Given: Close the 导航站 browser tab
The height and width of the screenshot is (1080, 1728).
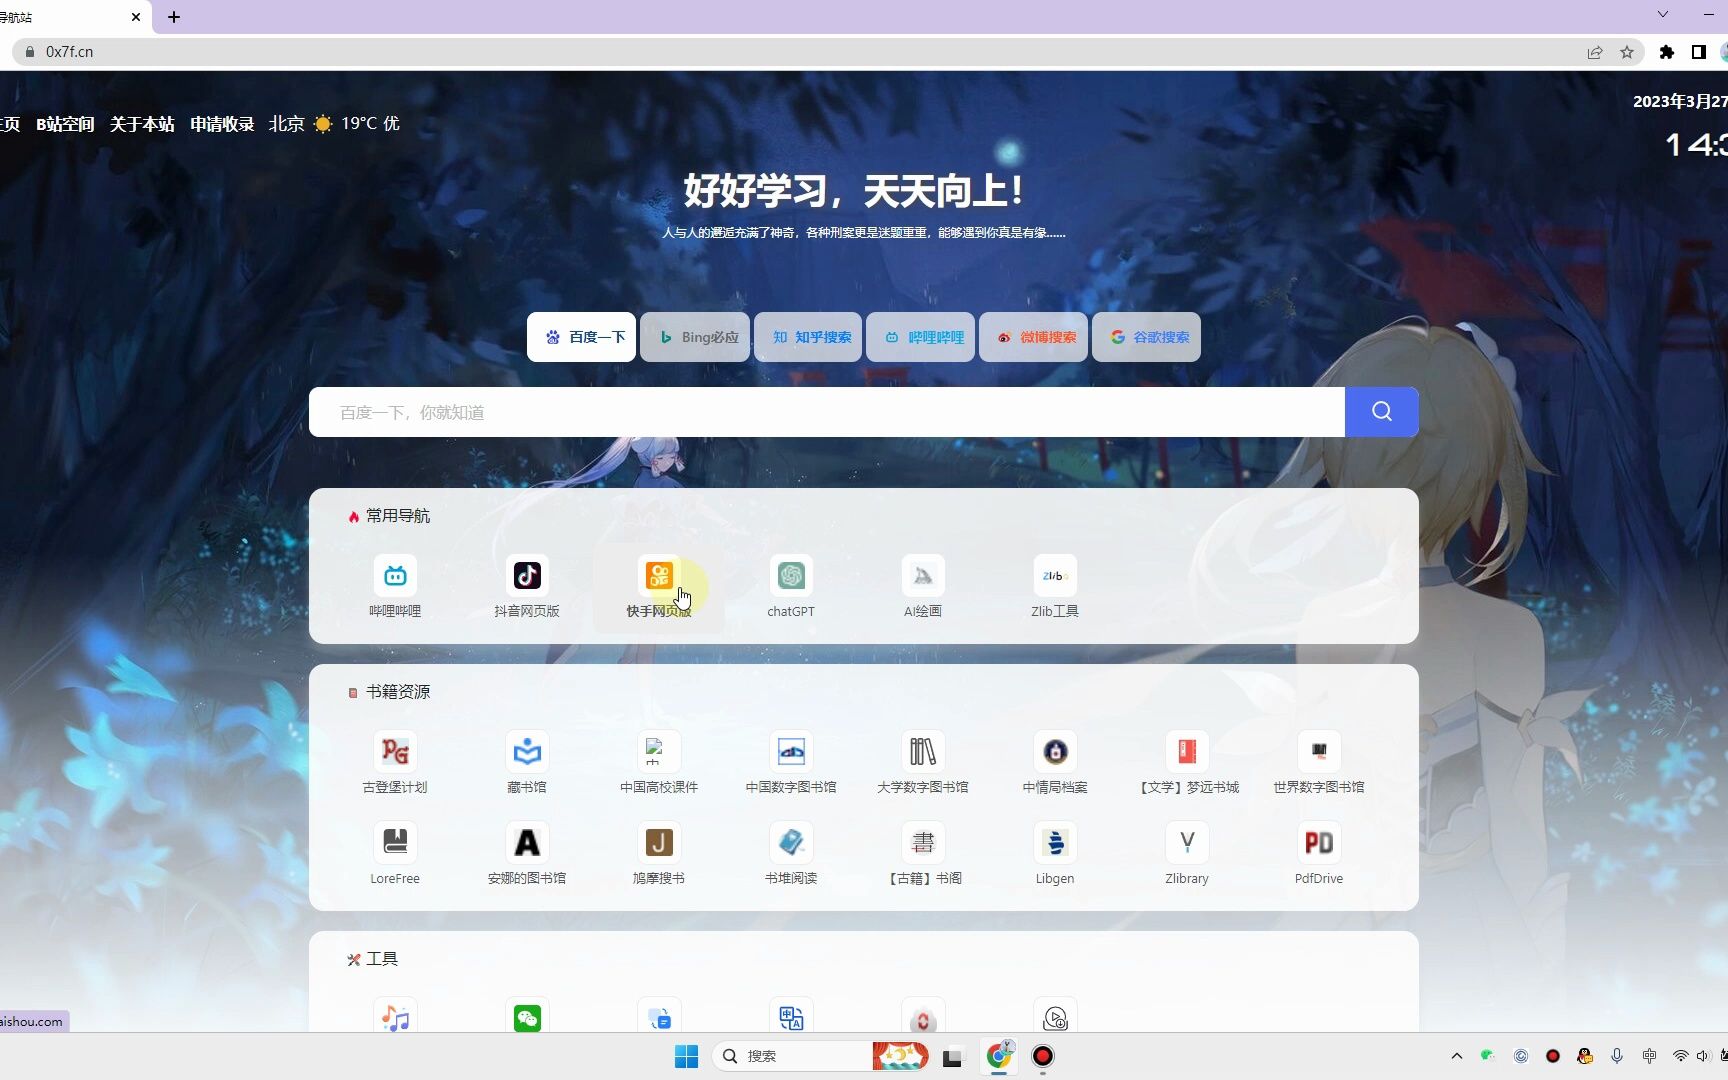Looking at the screenshot, I should point(136,17).
